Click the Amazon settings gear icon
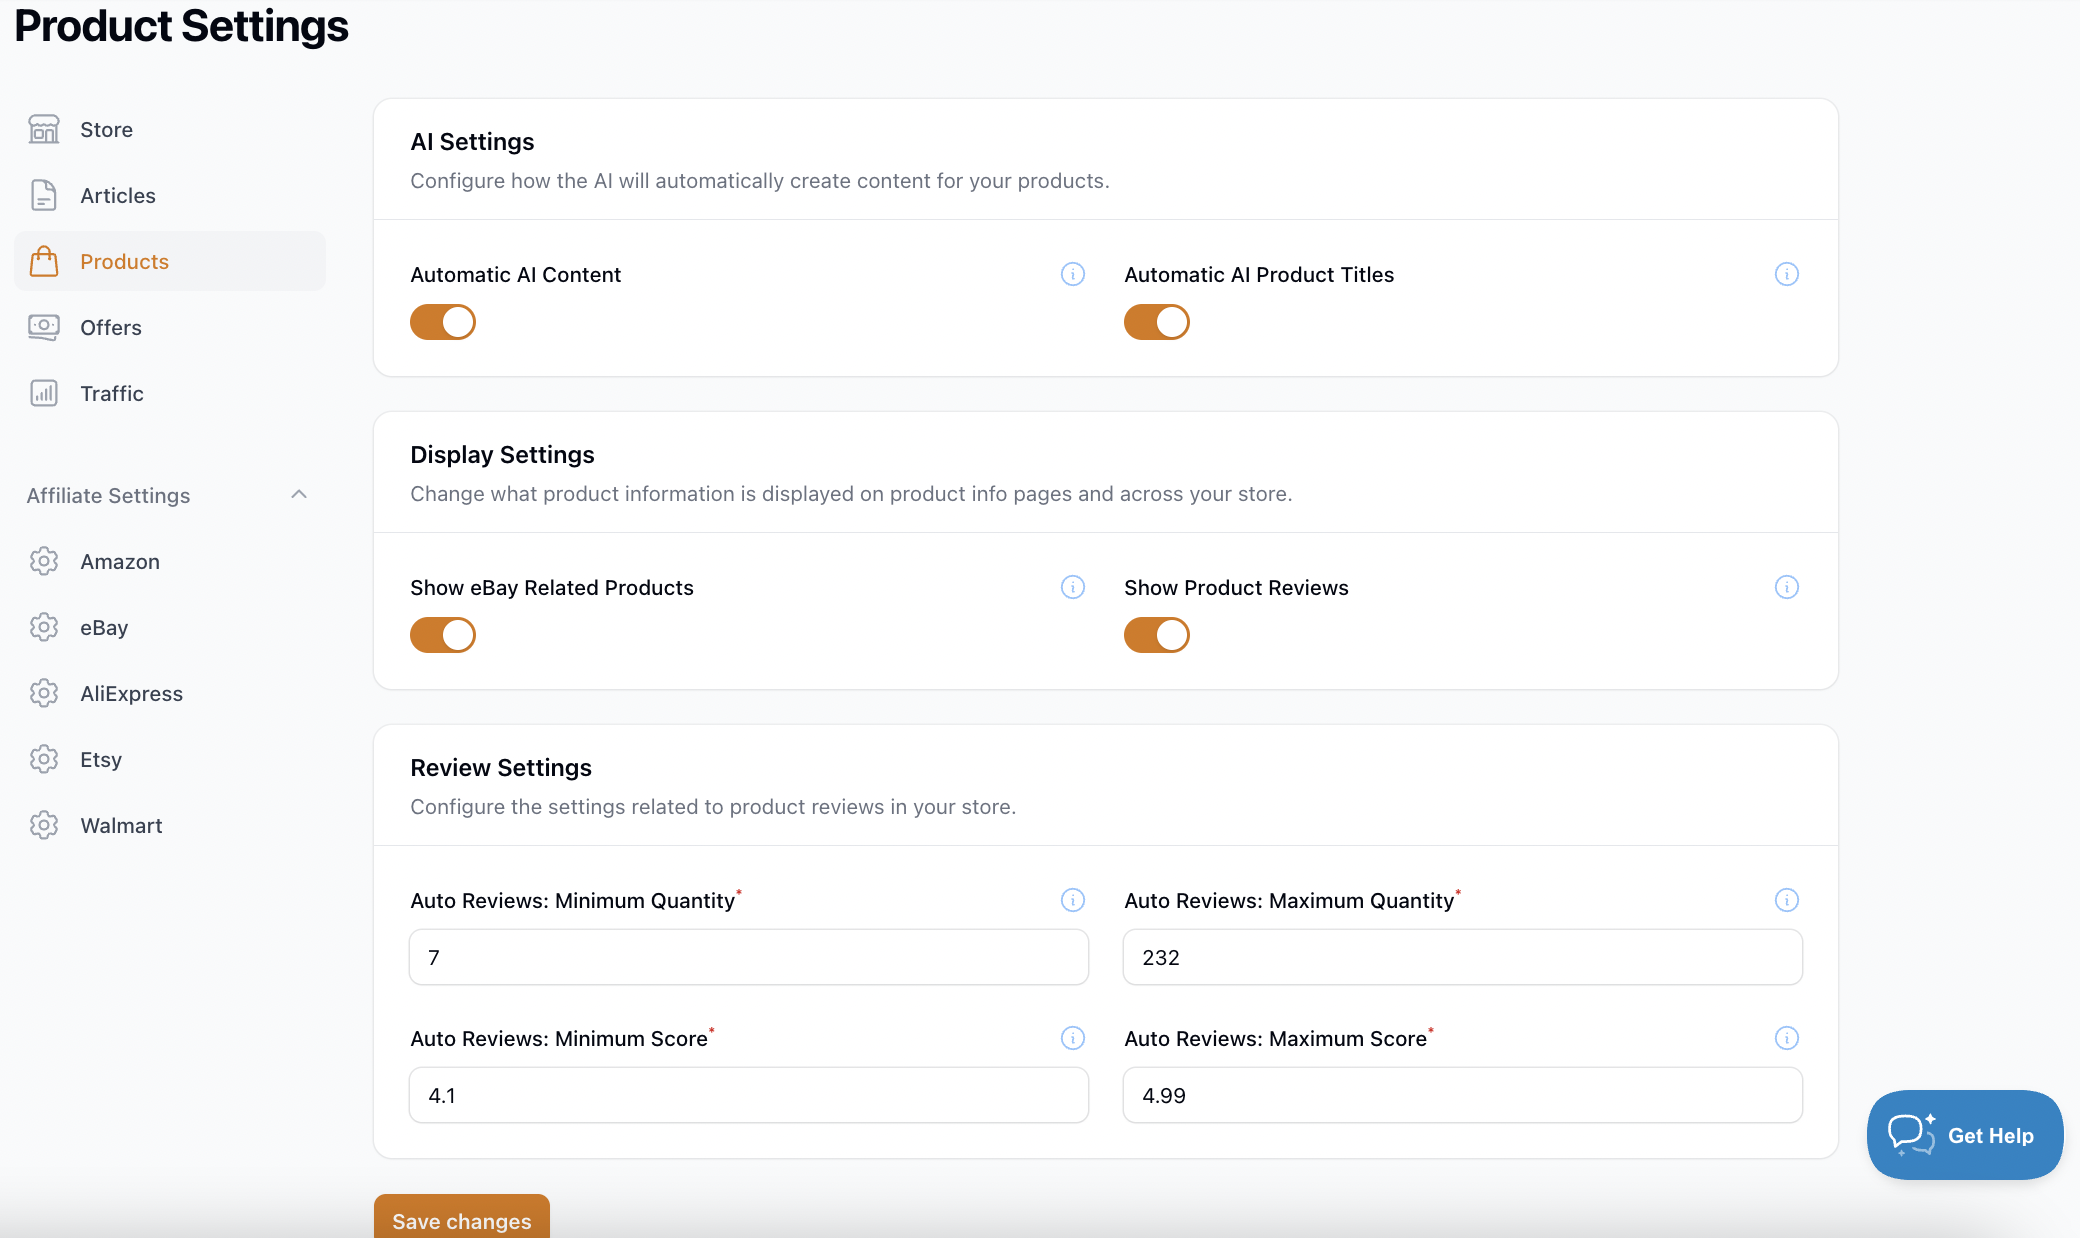 point(44,562)
